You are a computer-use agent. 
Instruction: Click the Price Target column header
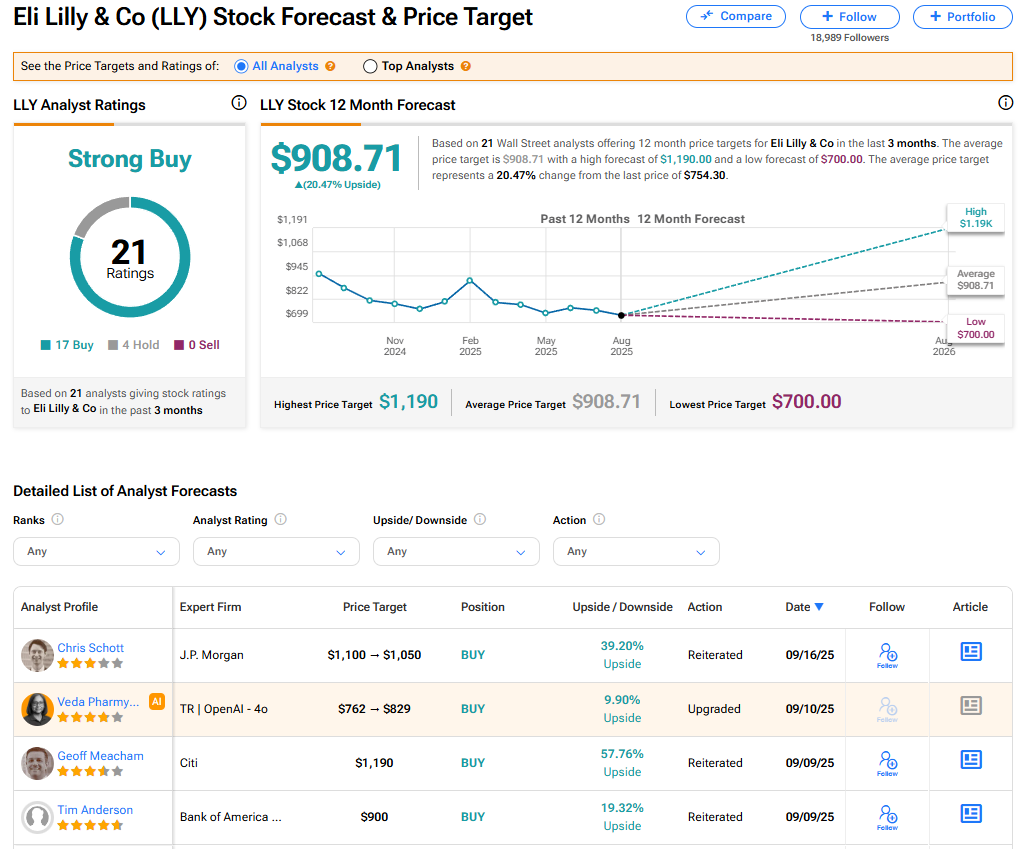[374, 607]
